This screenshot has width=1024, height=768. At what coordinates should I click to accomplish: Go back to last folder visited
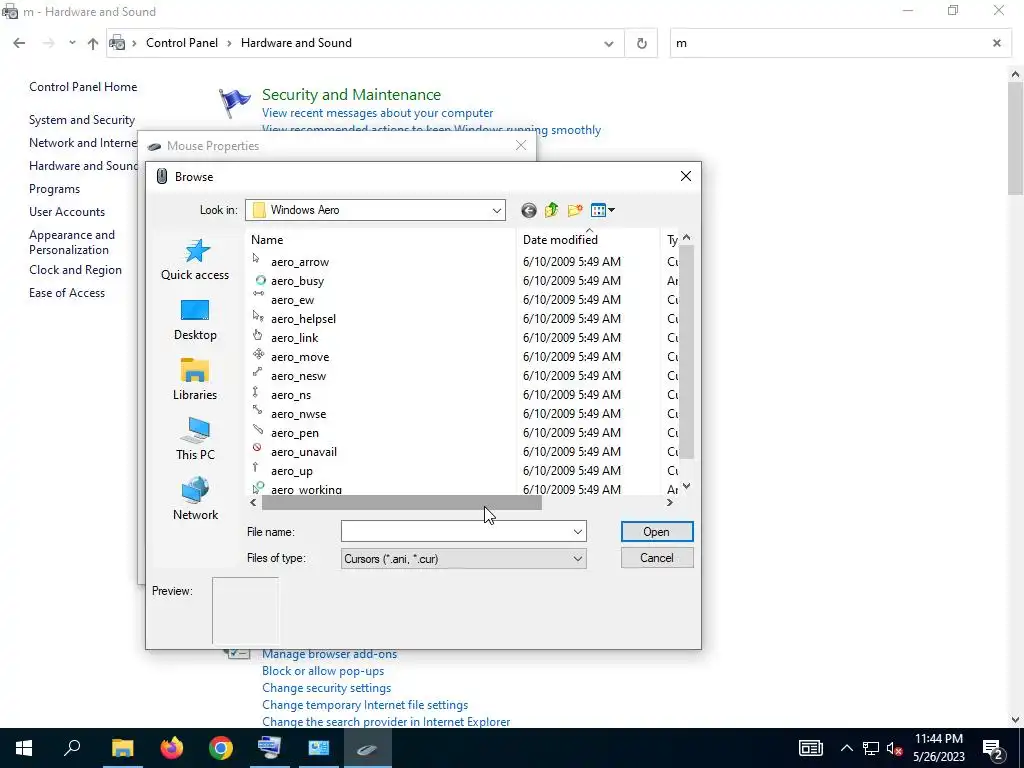pyautogui.click(x=529, y=210)
